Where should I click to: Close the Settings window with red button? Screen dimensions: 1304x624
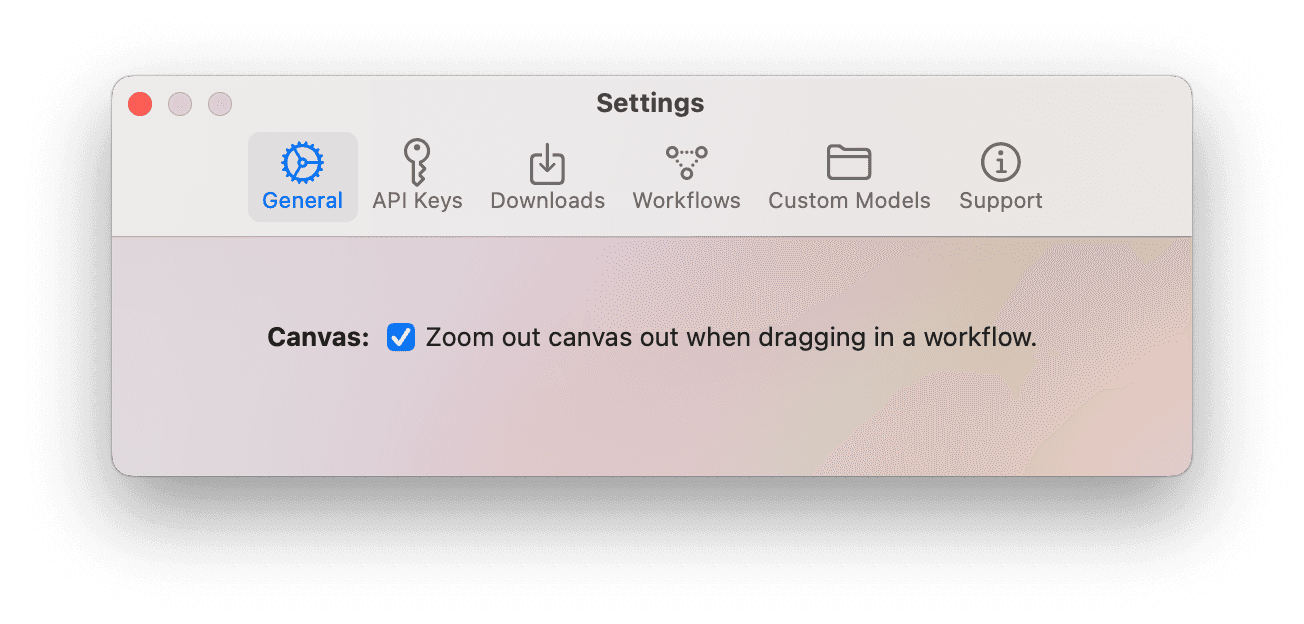pyautogui.click(x=140, y=103)
